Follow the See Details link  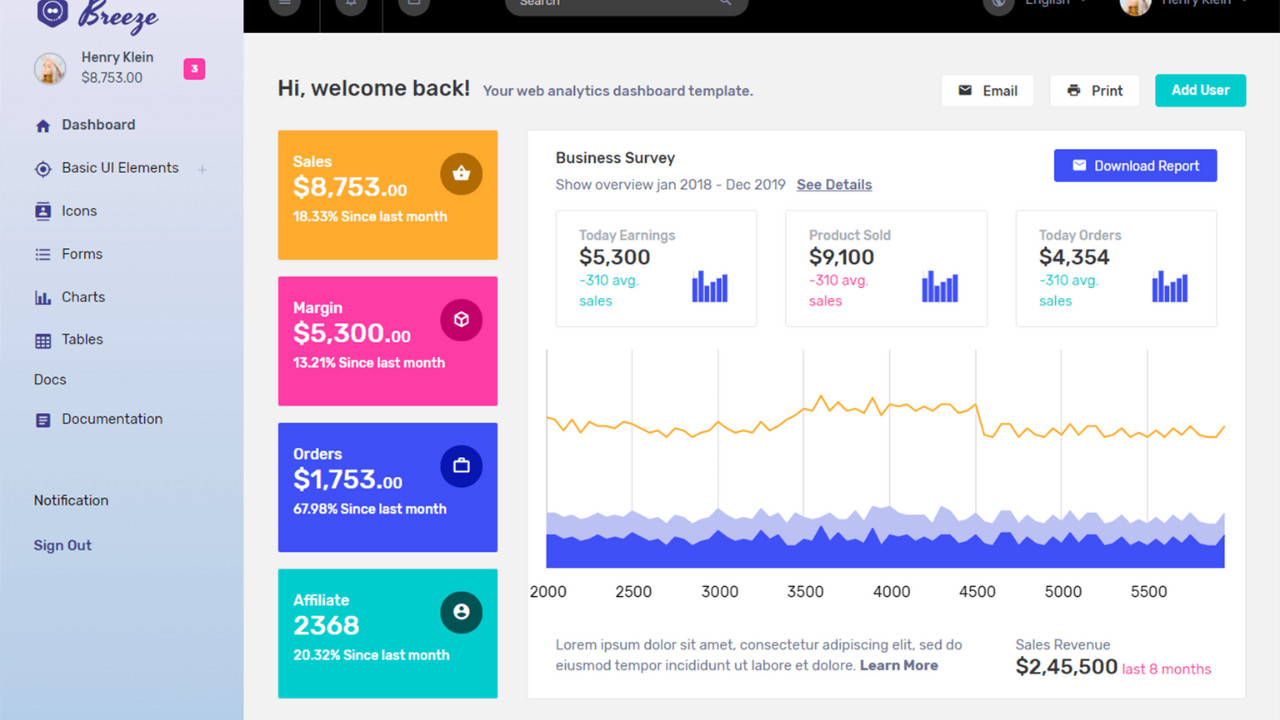[834, 185]
